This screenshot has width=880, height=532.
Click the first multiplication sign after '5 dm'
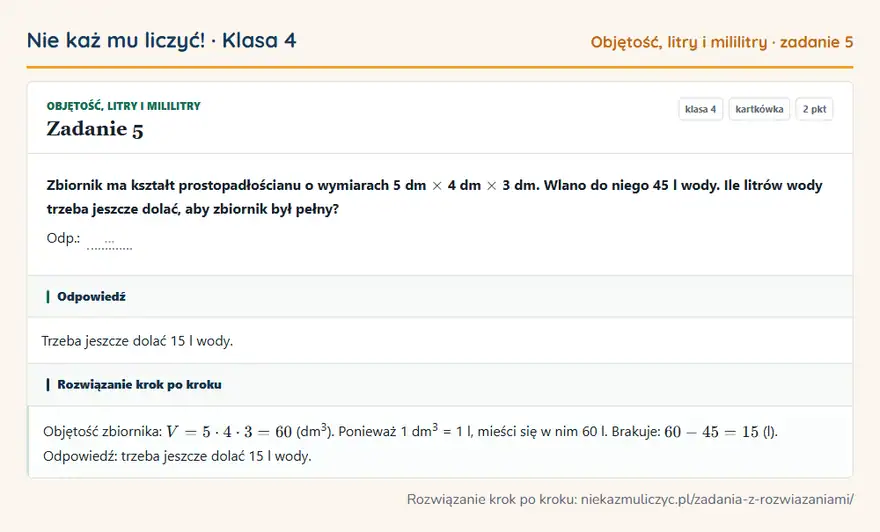point(437,186)
